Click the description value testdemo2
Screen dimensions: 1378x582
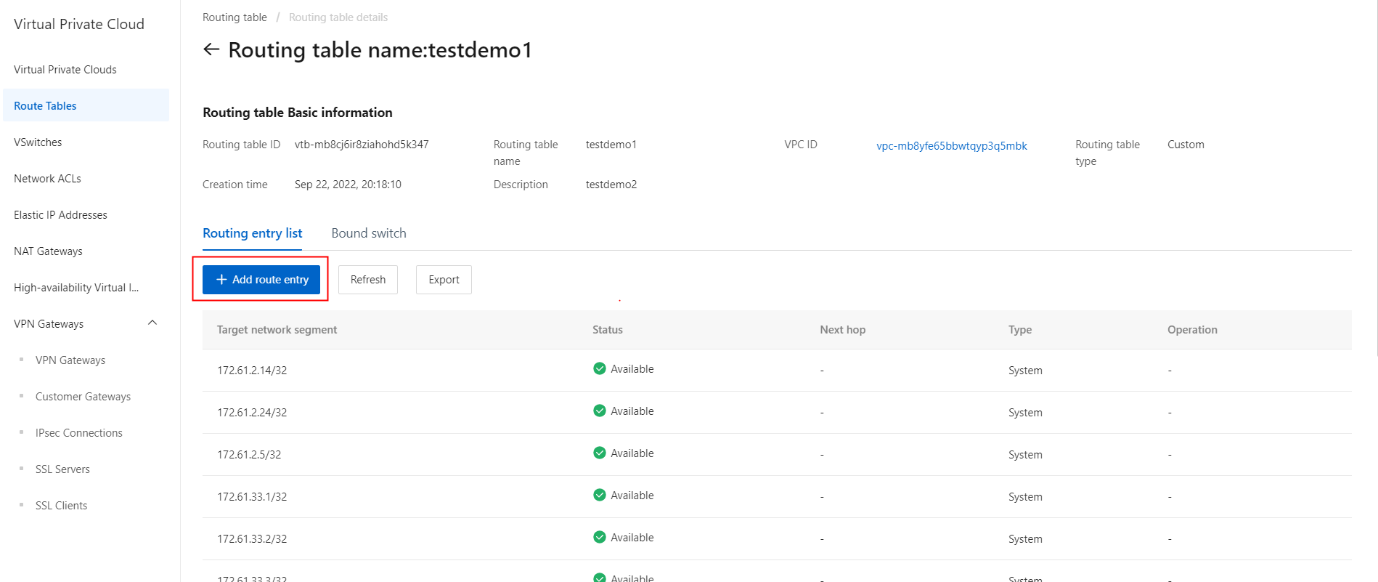[611, 184]
